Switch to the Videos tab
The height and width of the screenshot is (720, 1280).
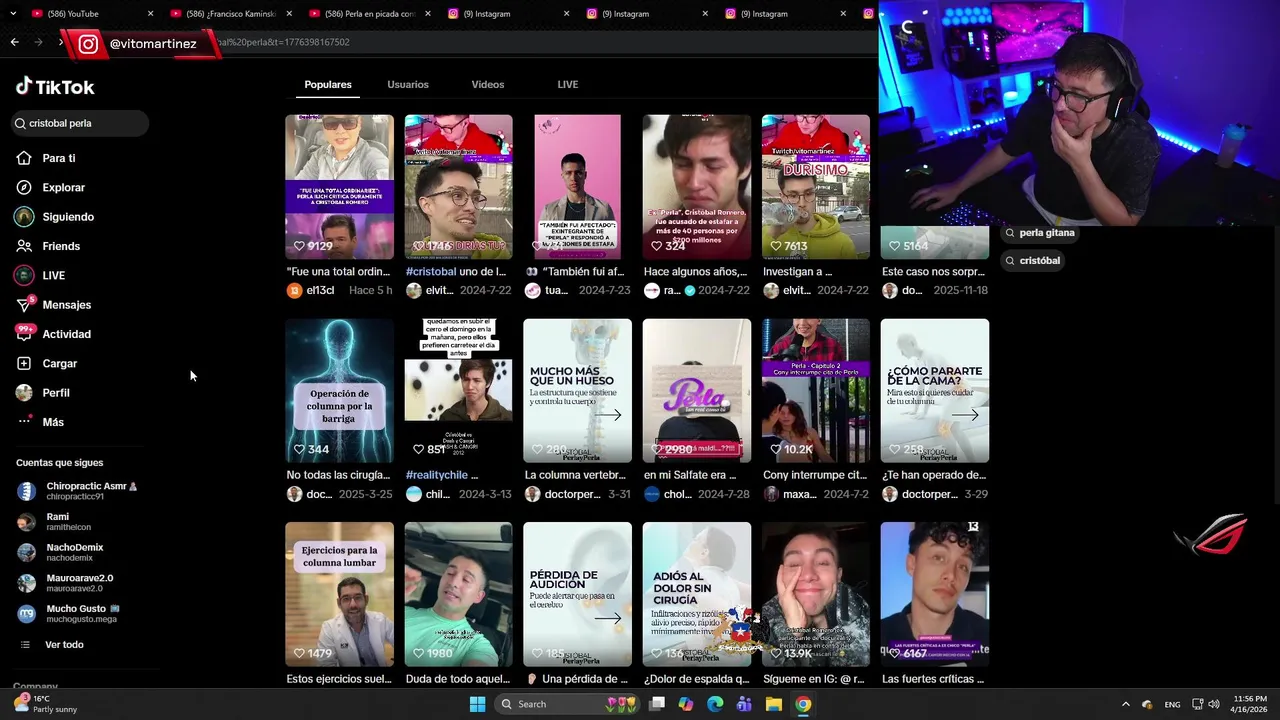(488, 85)
